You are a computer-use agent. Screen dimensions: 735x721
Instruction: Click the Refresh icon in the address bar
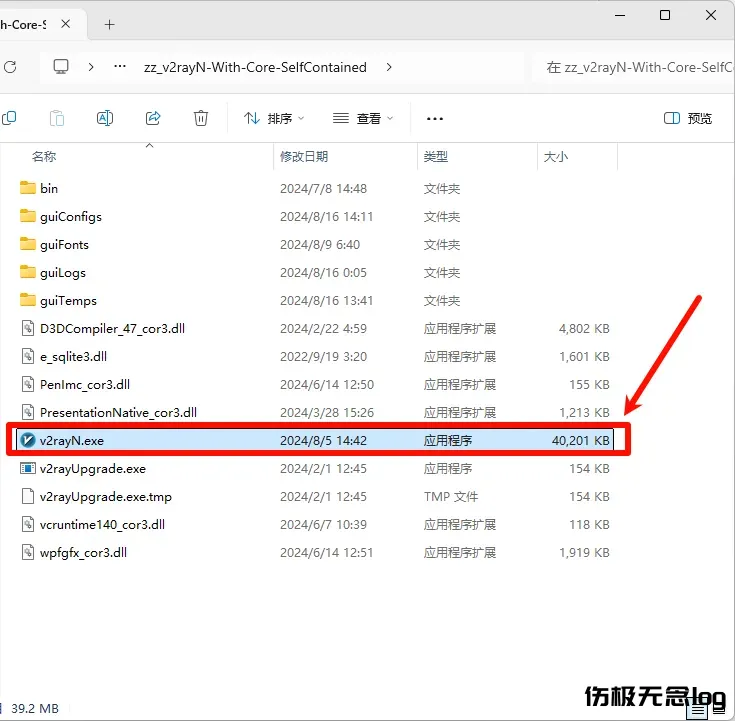10,67
